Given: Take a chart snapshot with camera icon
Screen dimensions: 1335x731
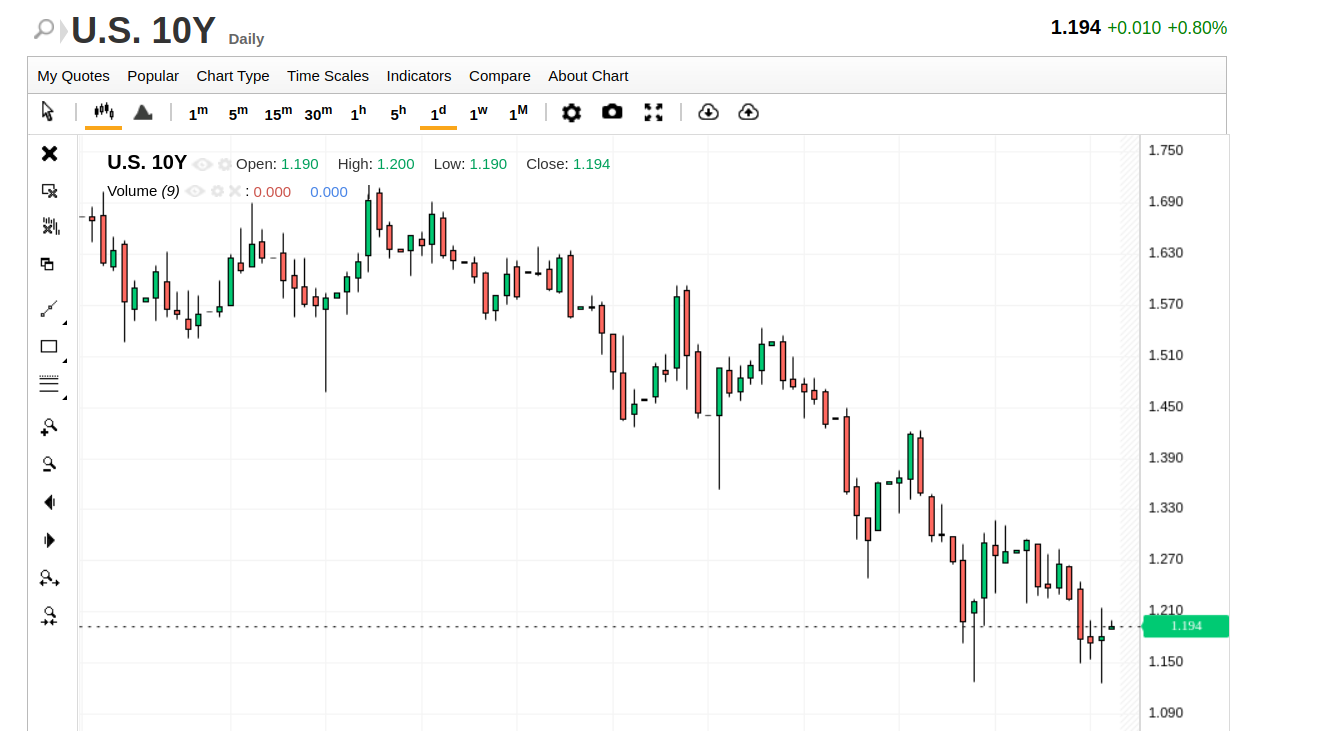Looking at the screenshot, I should click(612, 112).
